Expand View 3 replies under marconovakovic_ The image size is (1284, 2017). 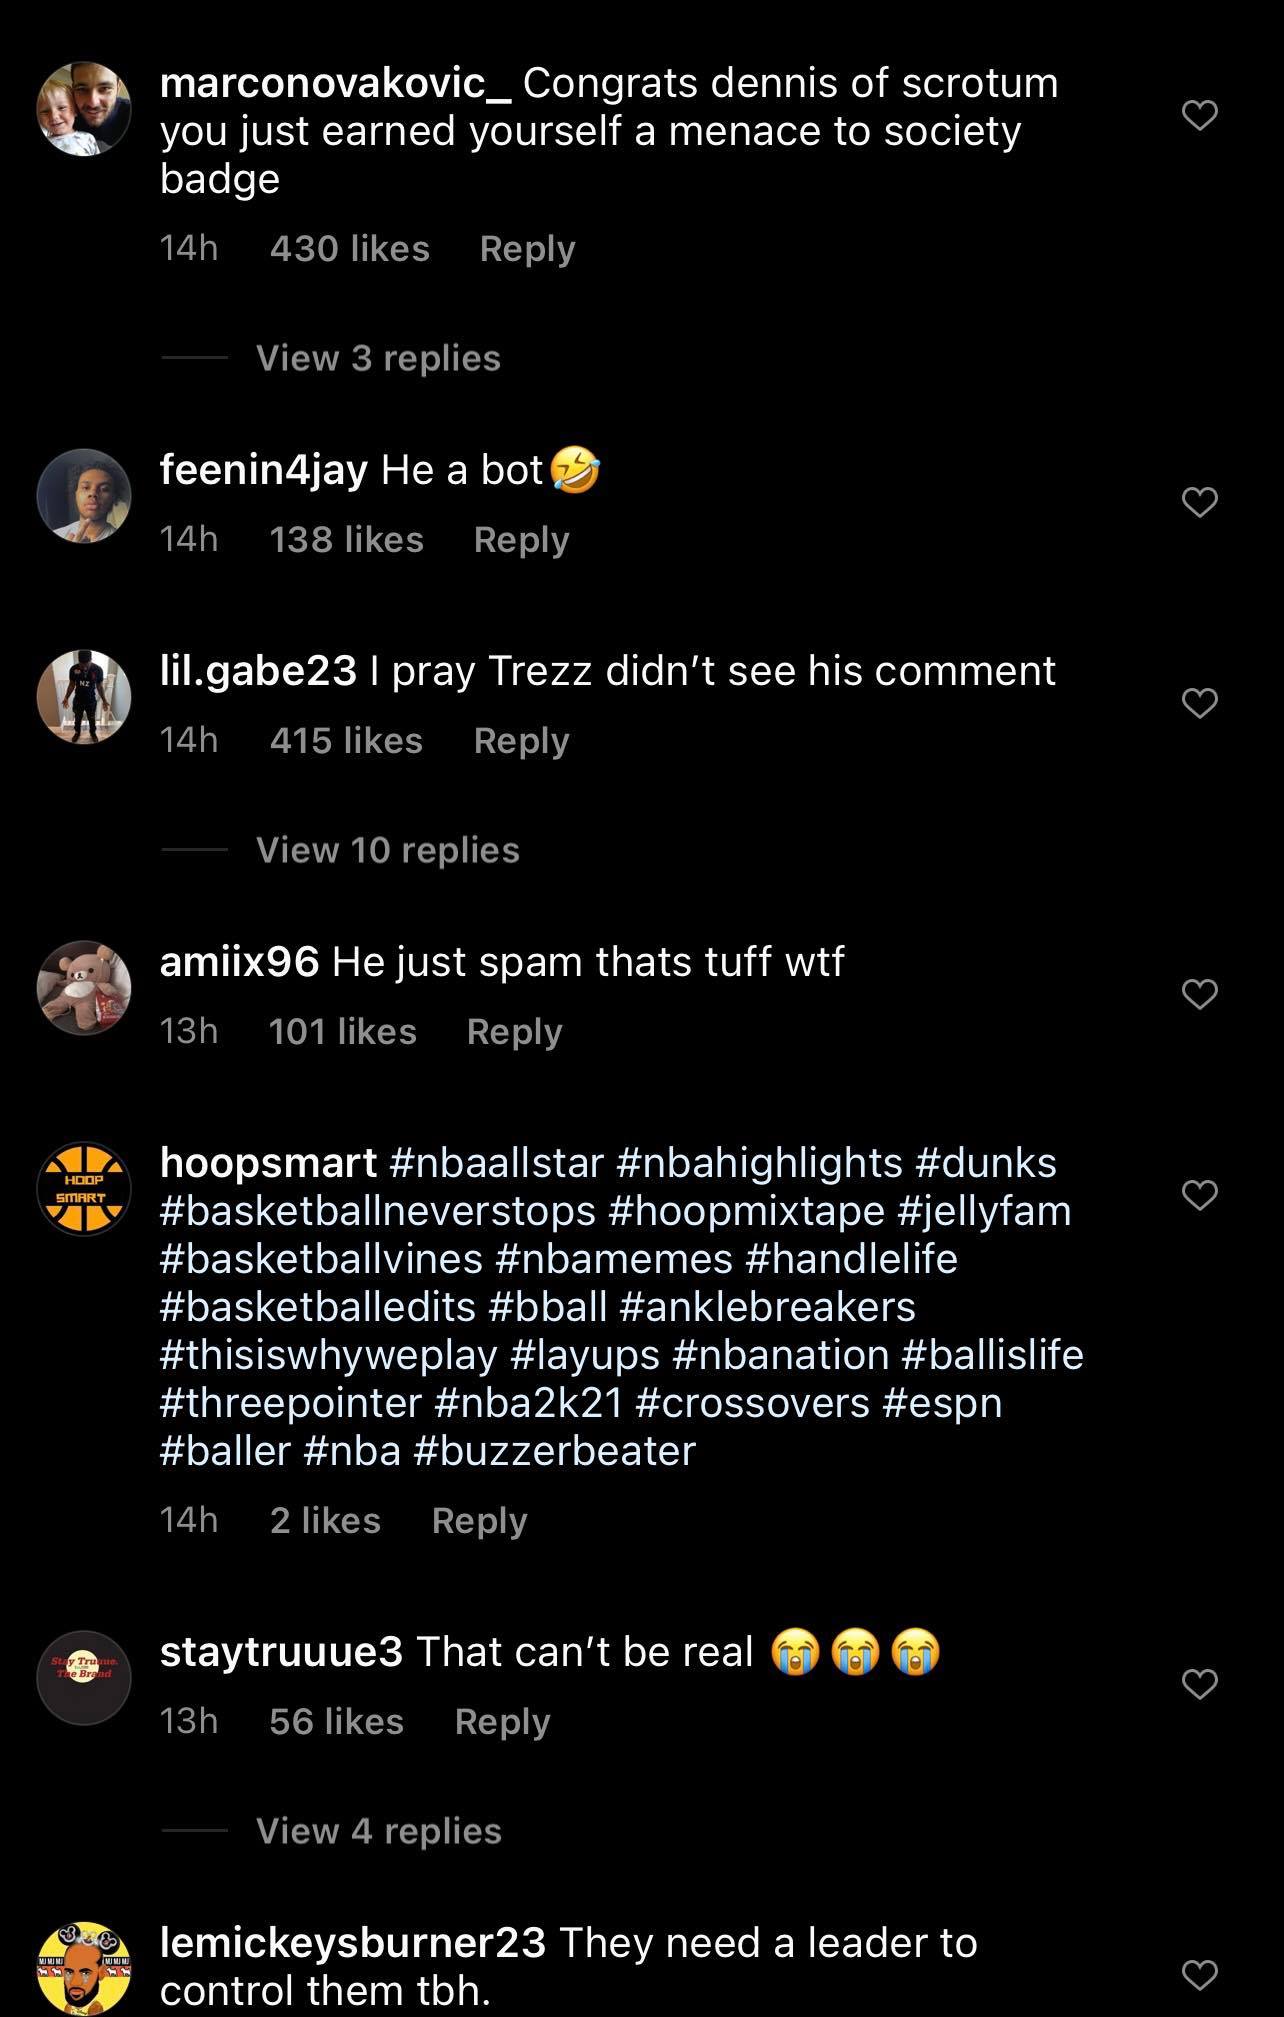[x=378, y=358]
